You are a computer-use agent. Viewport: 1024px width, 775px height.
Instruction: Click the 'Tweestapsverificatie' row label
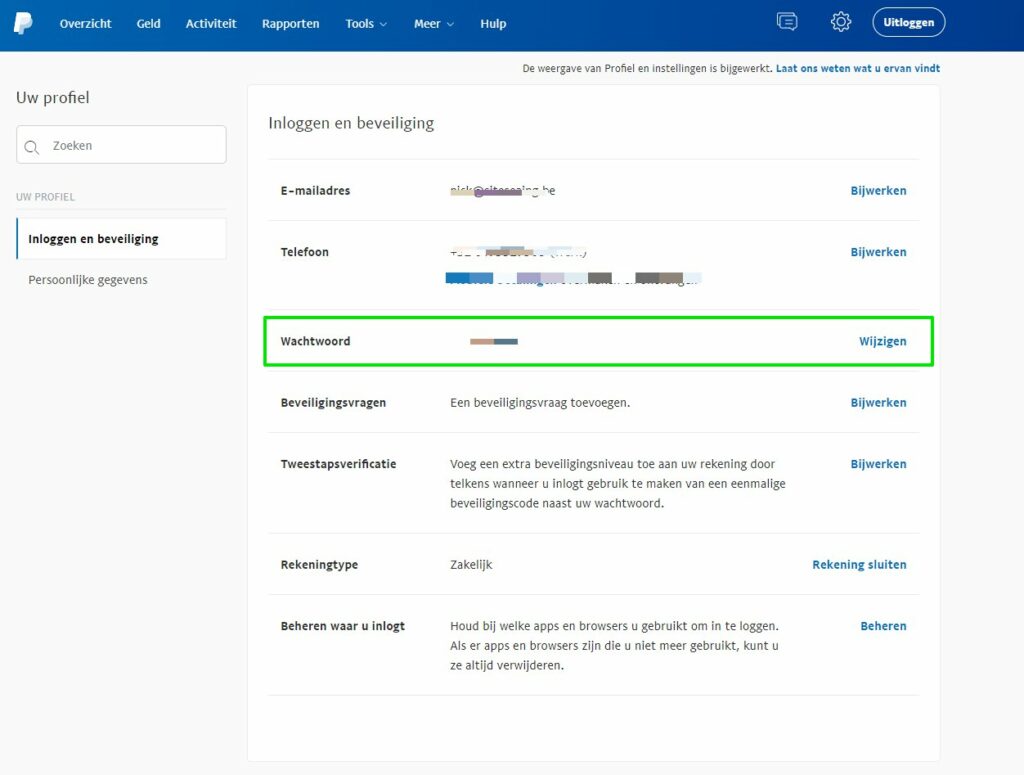tap(338, 464)
